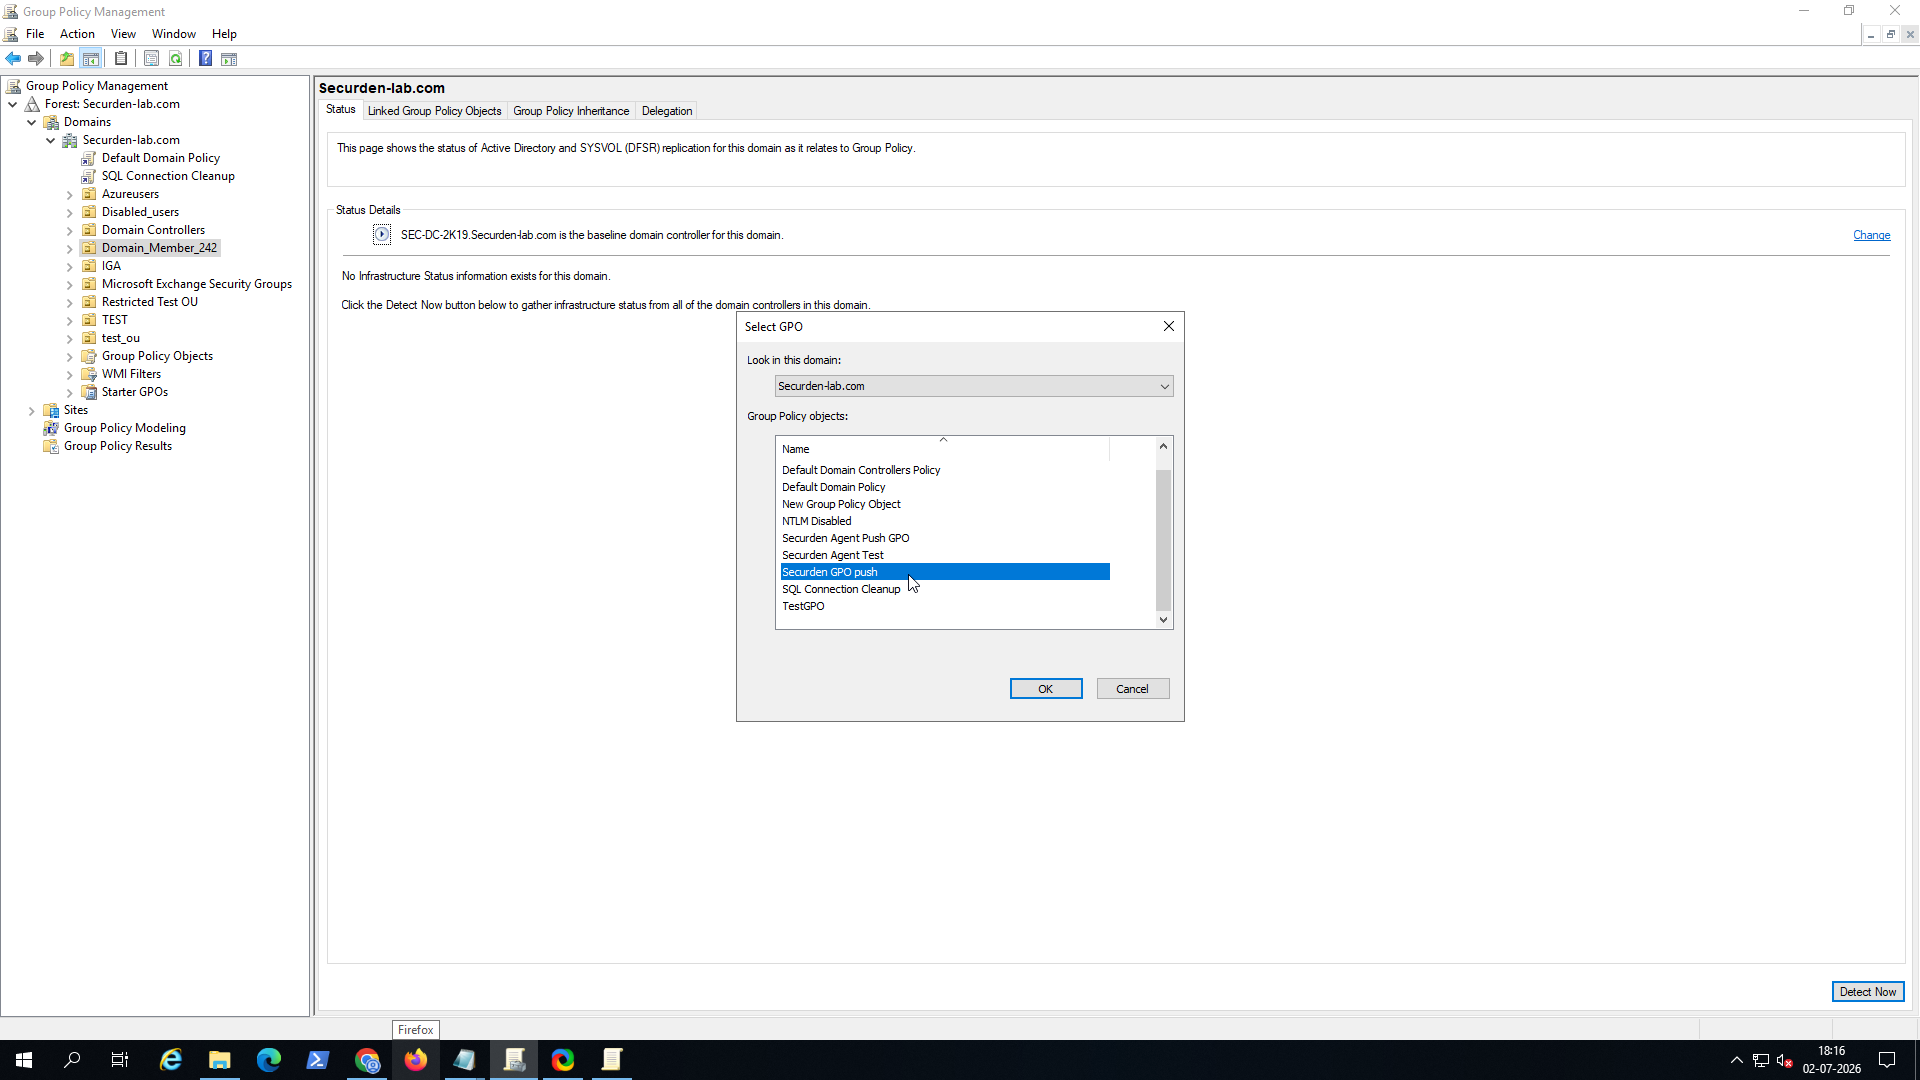The width and height of the screenshot is (1920, 1080).
Task: Switch to Linked Group Policy Objects tab
Action: pyautogui.click(x=434, y=111)
